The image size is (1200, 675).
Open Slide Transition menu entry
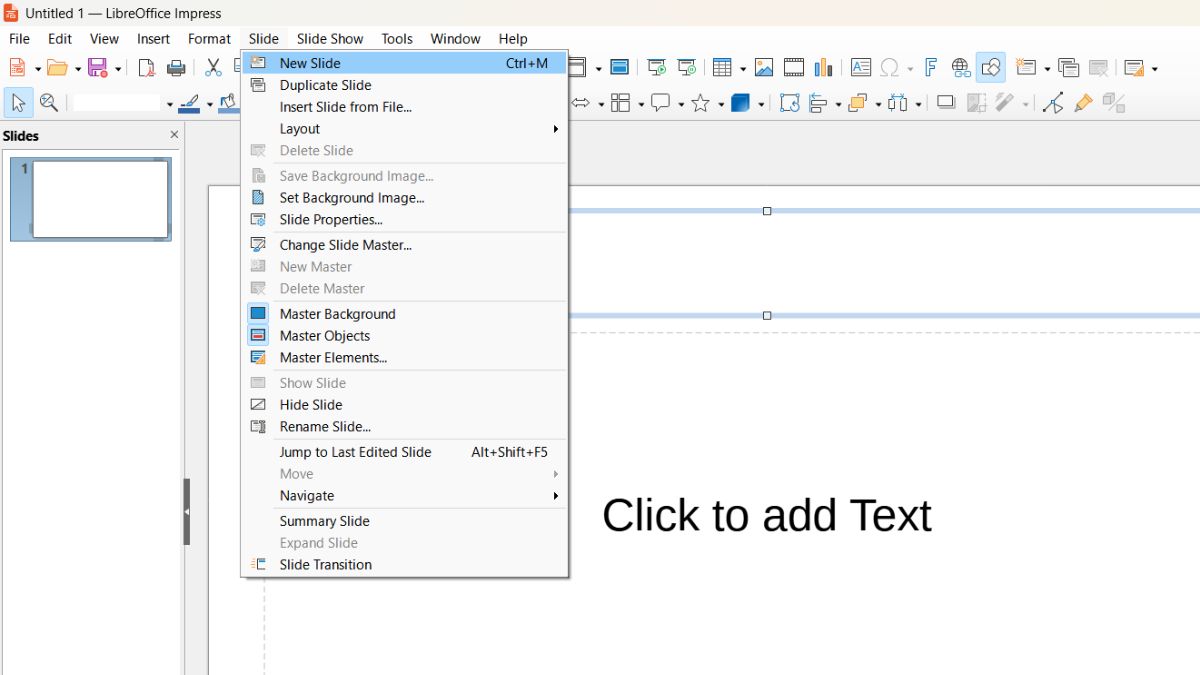pyautogui.click(x=405, y=565)
